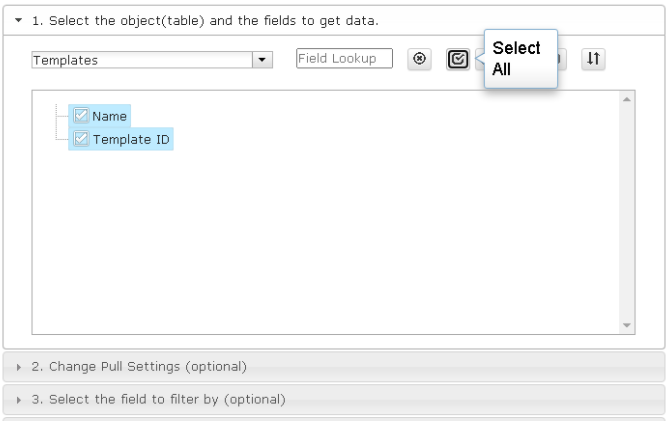Image resolution: width=667 pixels, height=421 pixels.
Task: Click the sort fields arrows icon
Action: (x=593, y=59)
